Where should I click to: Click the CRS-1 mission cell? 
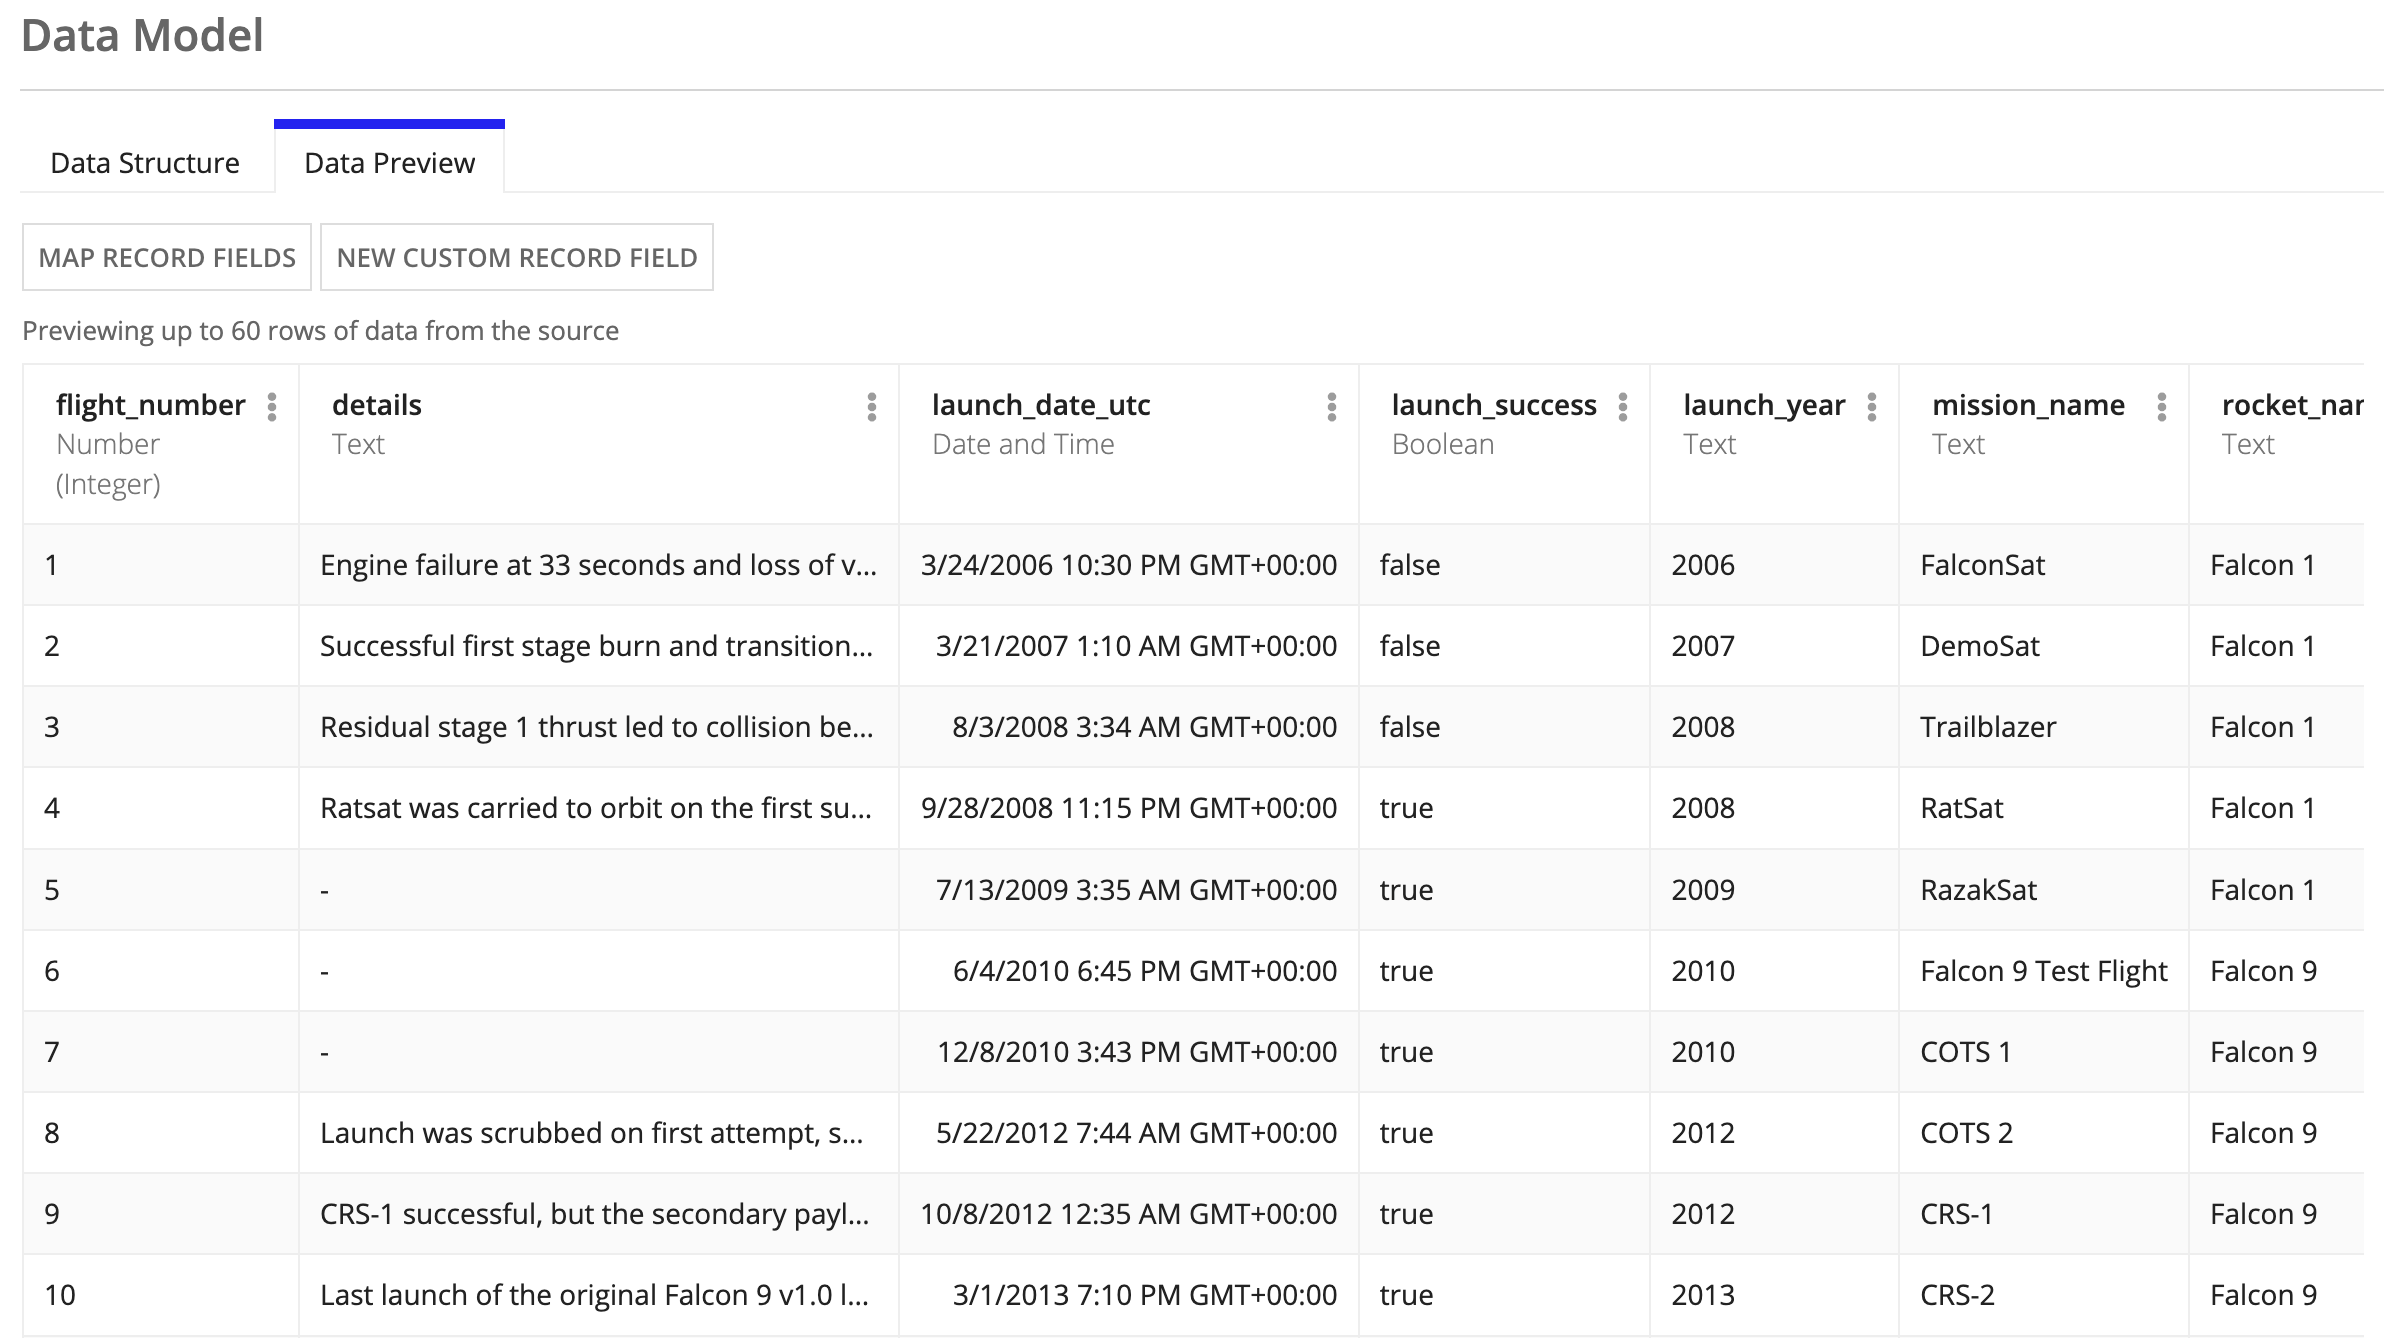click(x=2044, y=1214)
